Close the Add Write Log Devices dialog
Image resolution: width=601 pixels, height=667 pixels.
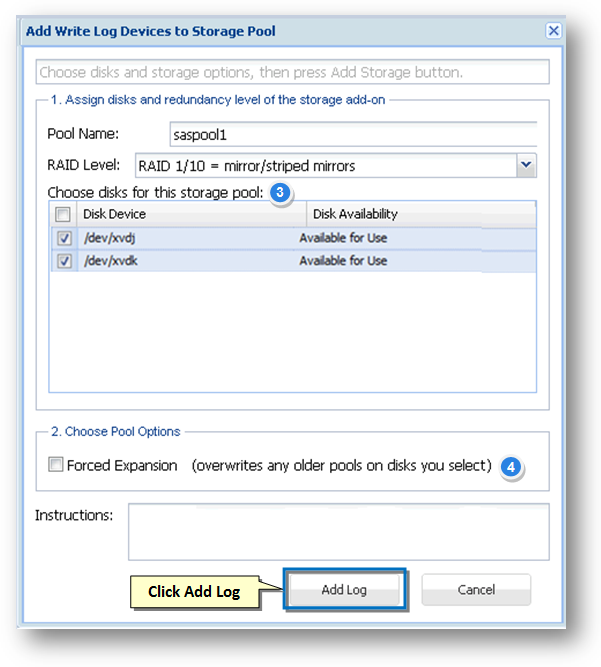pyautogui.click(x=553, y=31)
